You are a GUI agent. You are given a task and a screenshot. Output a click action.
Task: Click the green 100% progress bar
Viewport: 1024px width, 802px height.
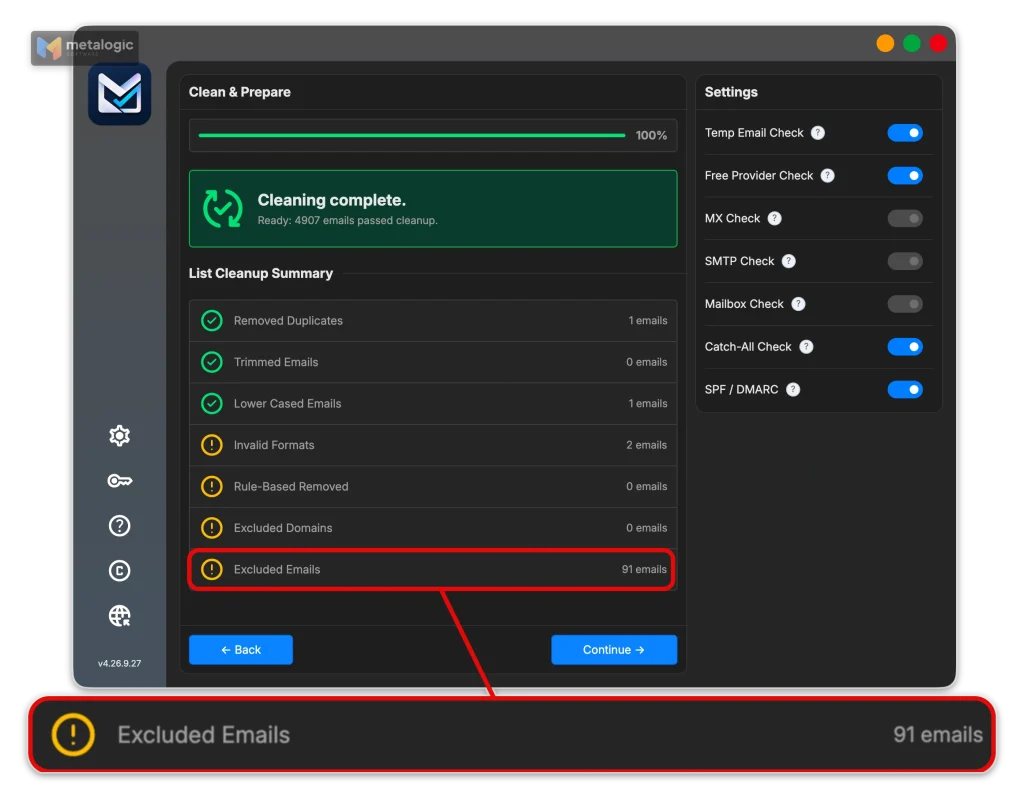tap(411, 136)
